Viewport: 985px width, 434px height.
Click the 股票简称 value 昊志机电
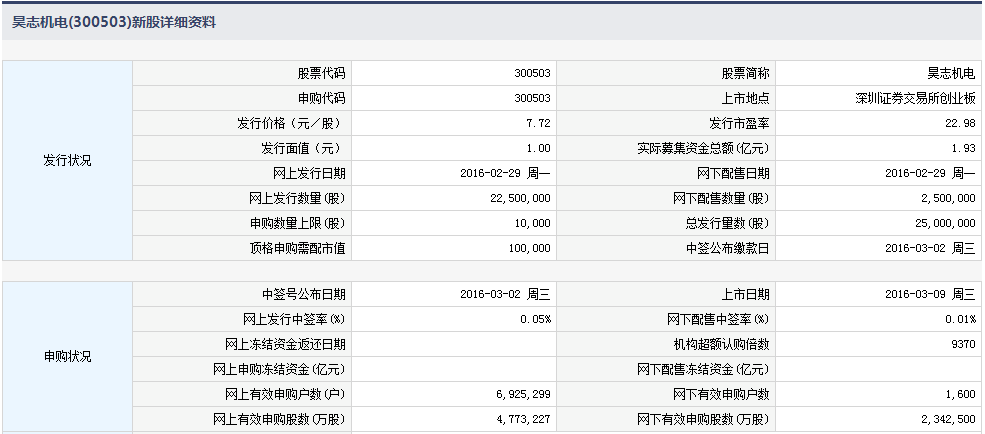click(951, 73)
